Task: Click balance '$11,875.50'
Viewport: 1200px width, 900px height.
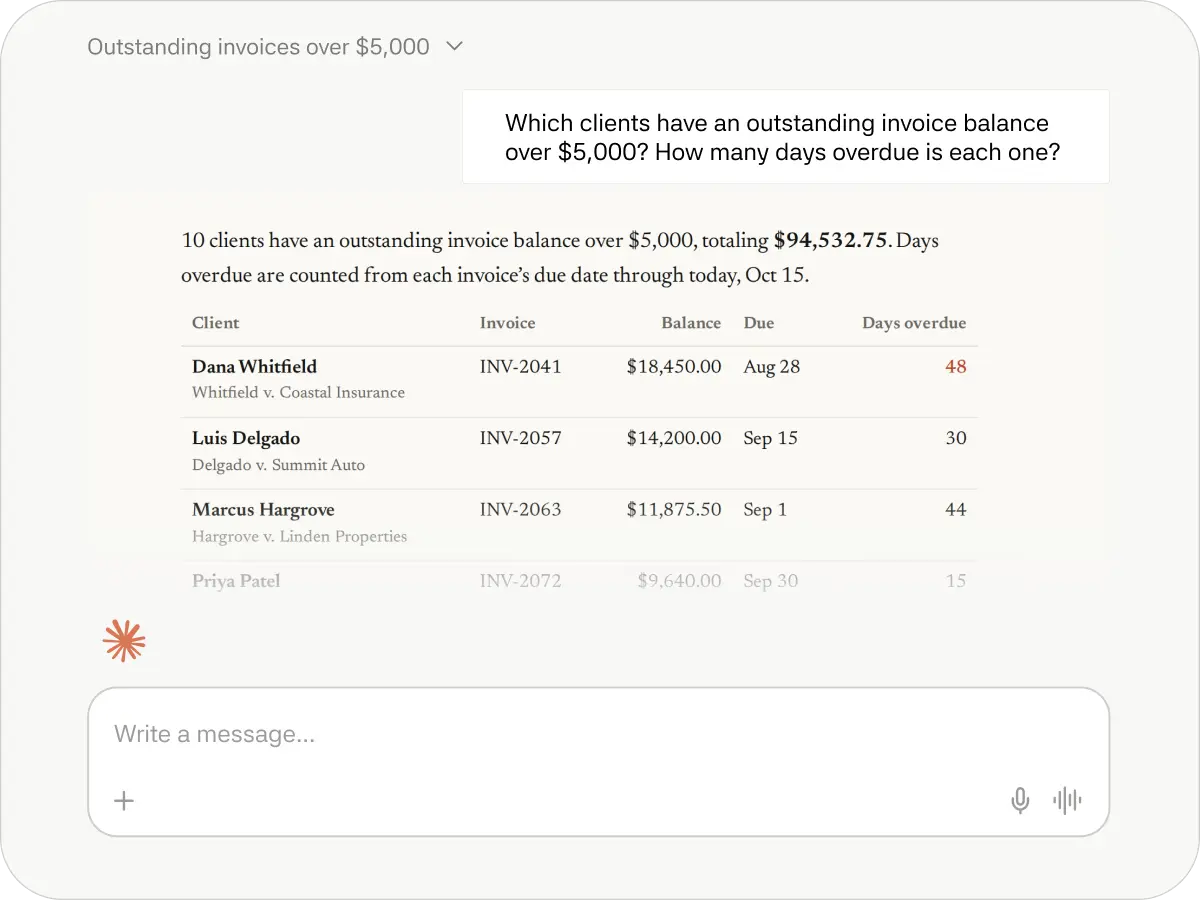Action: (674, 510)
